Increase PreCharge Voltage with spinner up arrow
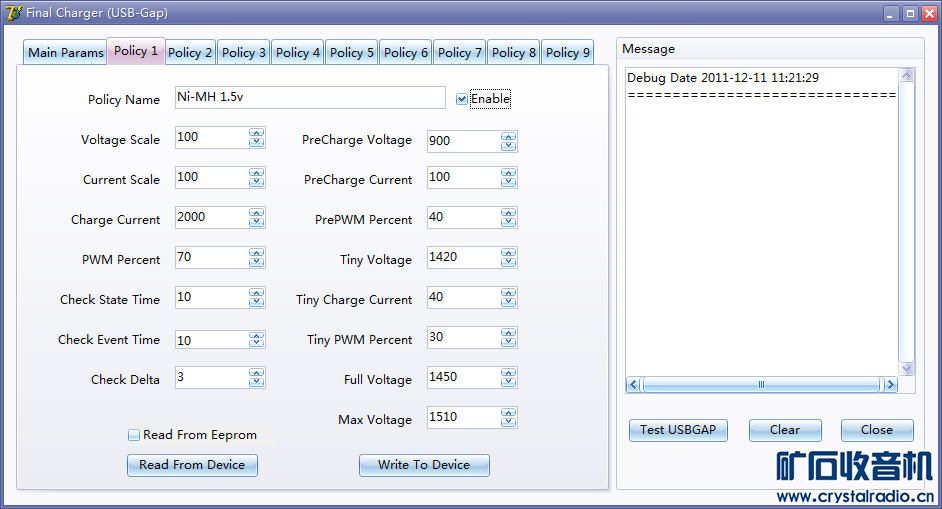This screenshot has height=509, width=942. [509, 136]
